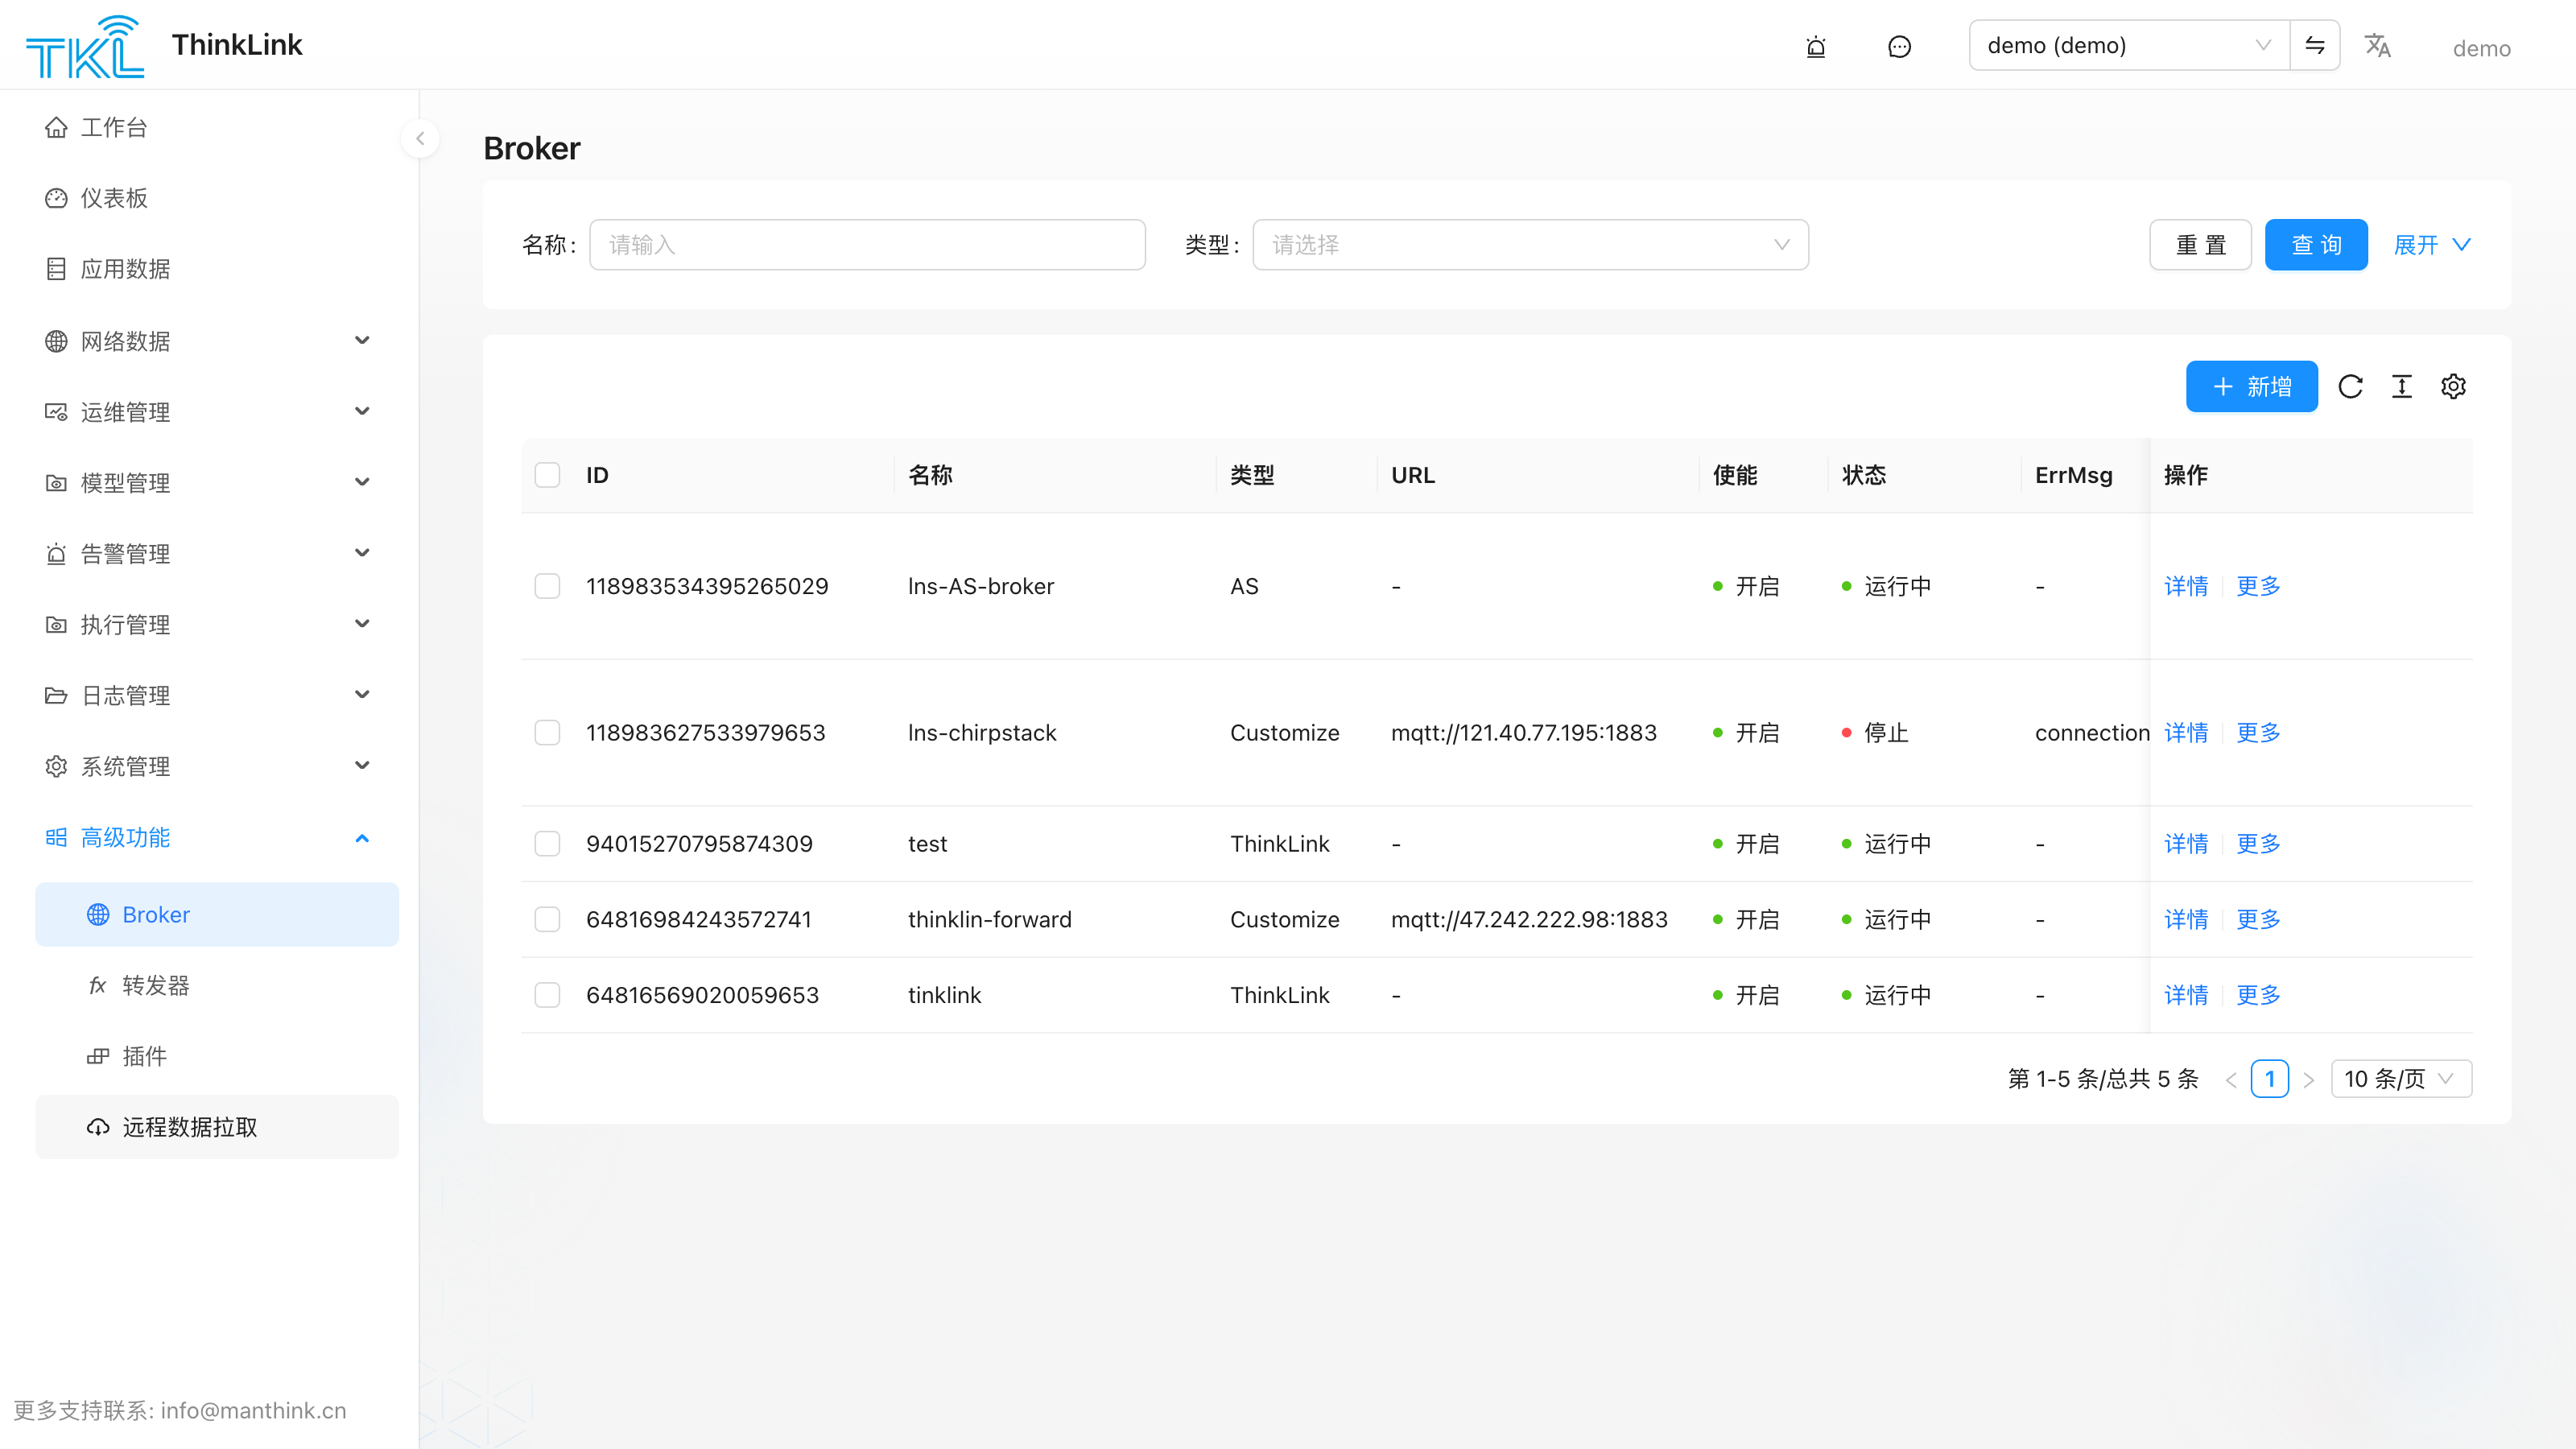2576x1449 pixels.
Task: Click the monitor icon beside 运维管理
Action: click(56, 412)
